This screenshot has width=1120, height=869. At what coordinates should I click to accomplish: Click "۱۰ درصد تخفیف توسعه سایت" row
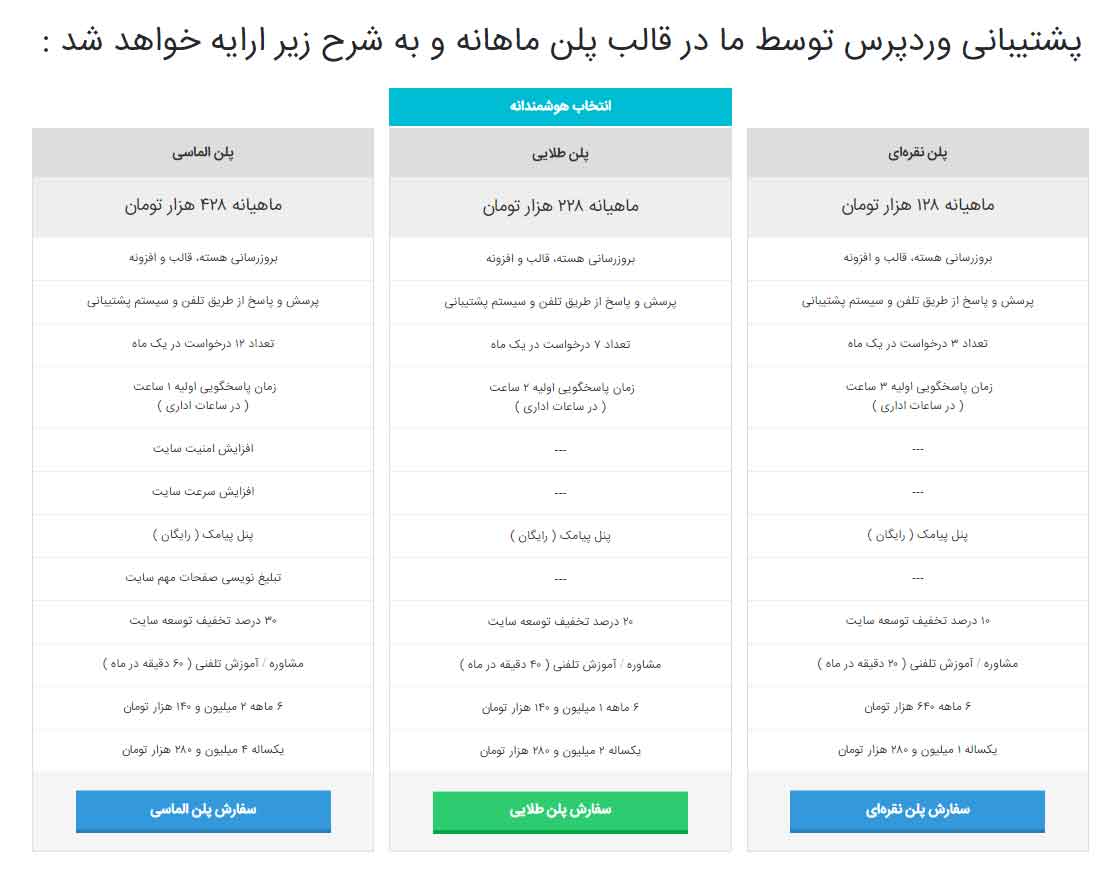[917, 621]
